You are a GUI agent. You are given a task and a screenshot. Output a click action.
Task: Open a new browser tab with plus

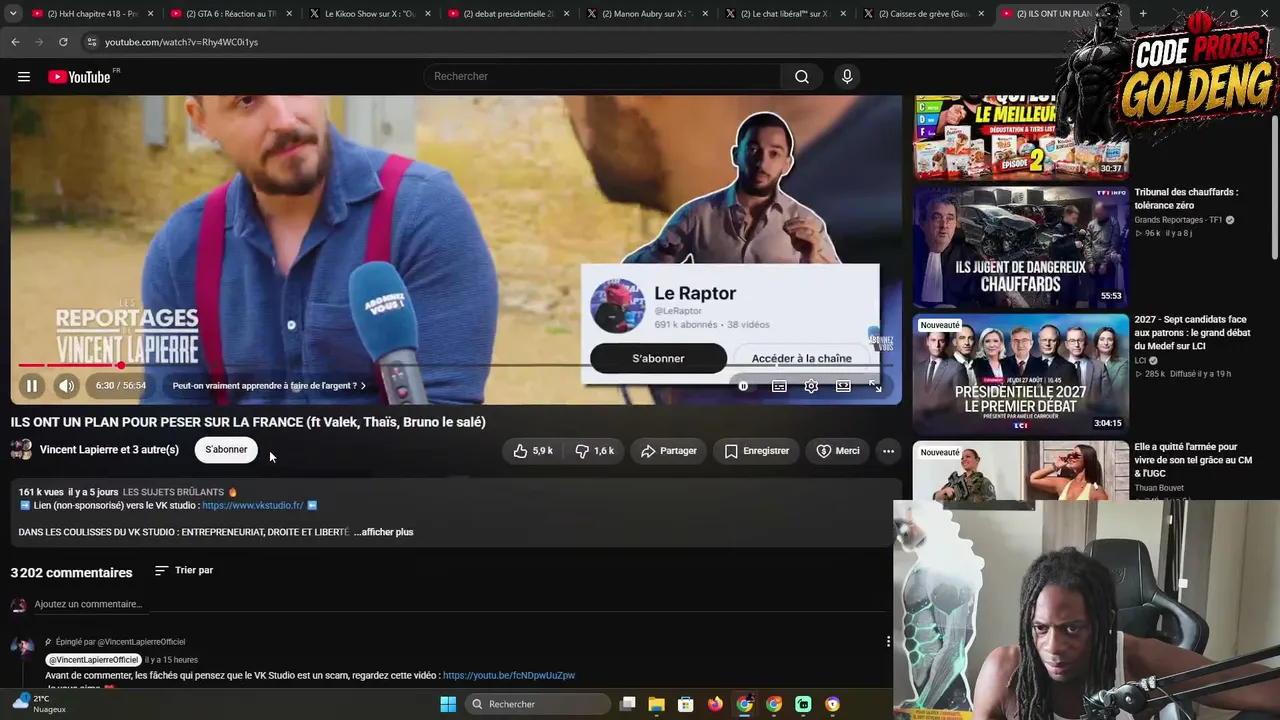point(1143,14)
